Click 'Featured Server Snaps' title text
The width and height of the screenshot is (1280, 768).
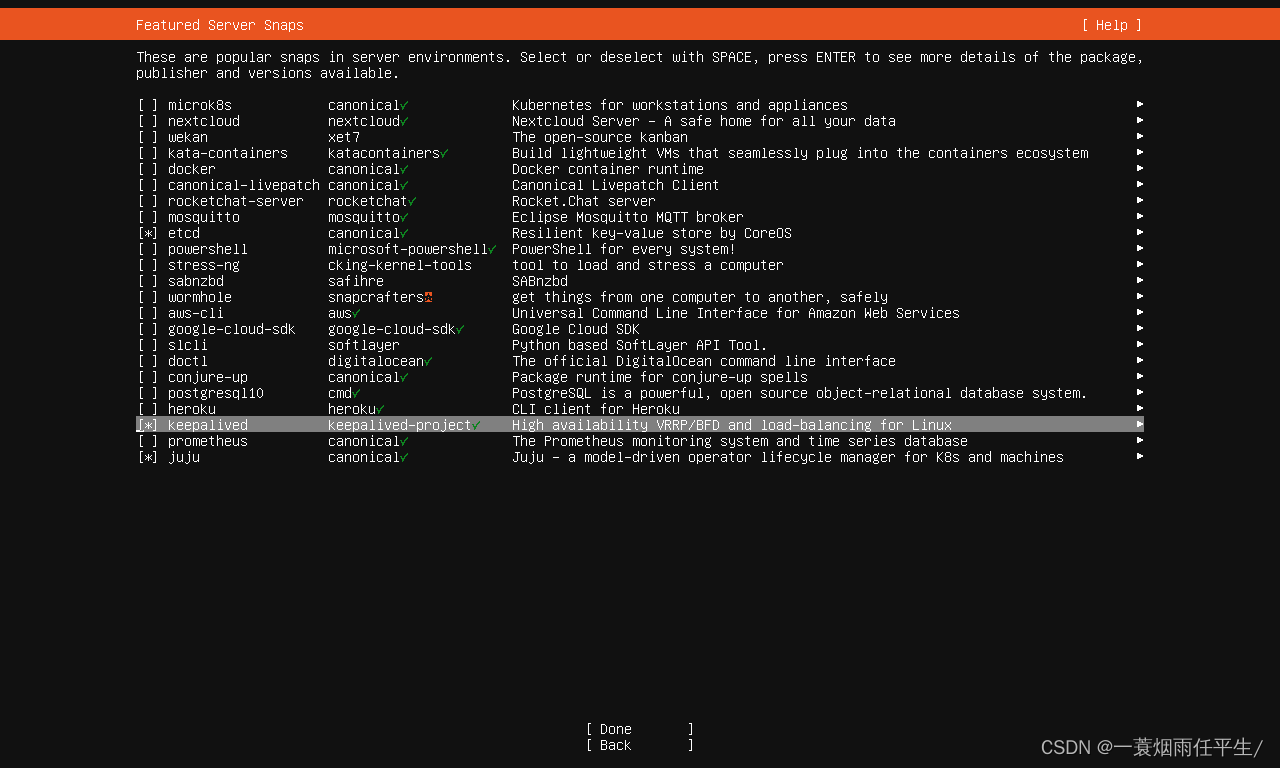coord(220,25)
